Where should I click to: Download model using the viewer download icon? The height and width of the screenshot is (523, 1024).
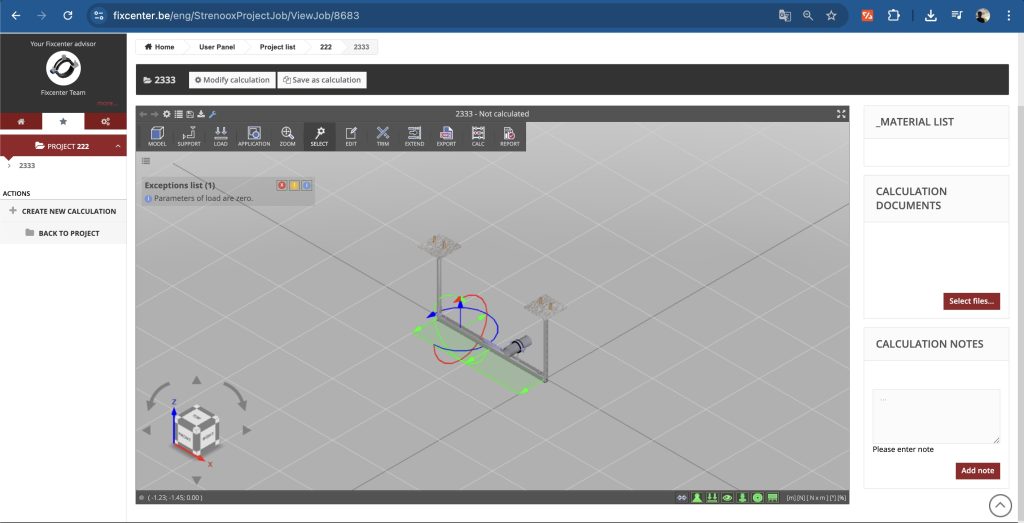tap(201, 114)
